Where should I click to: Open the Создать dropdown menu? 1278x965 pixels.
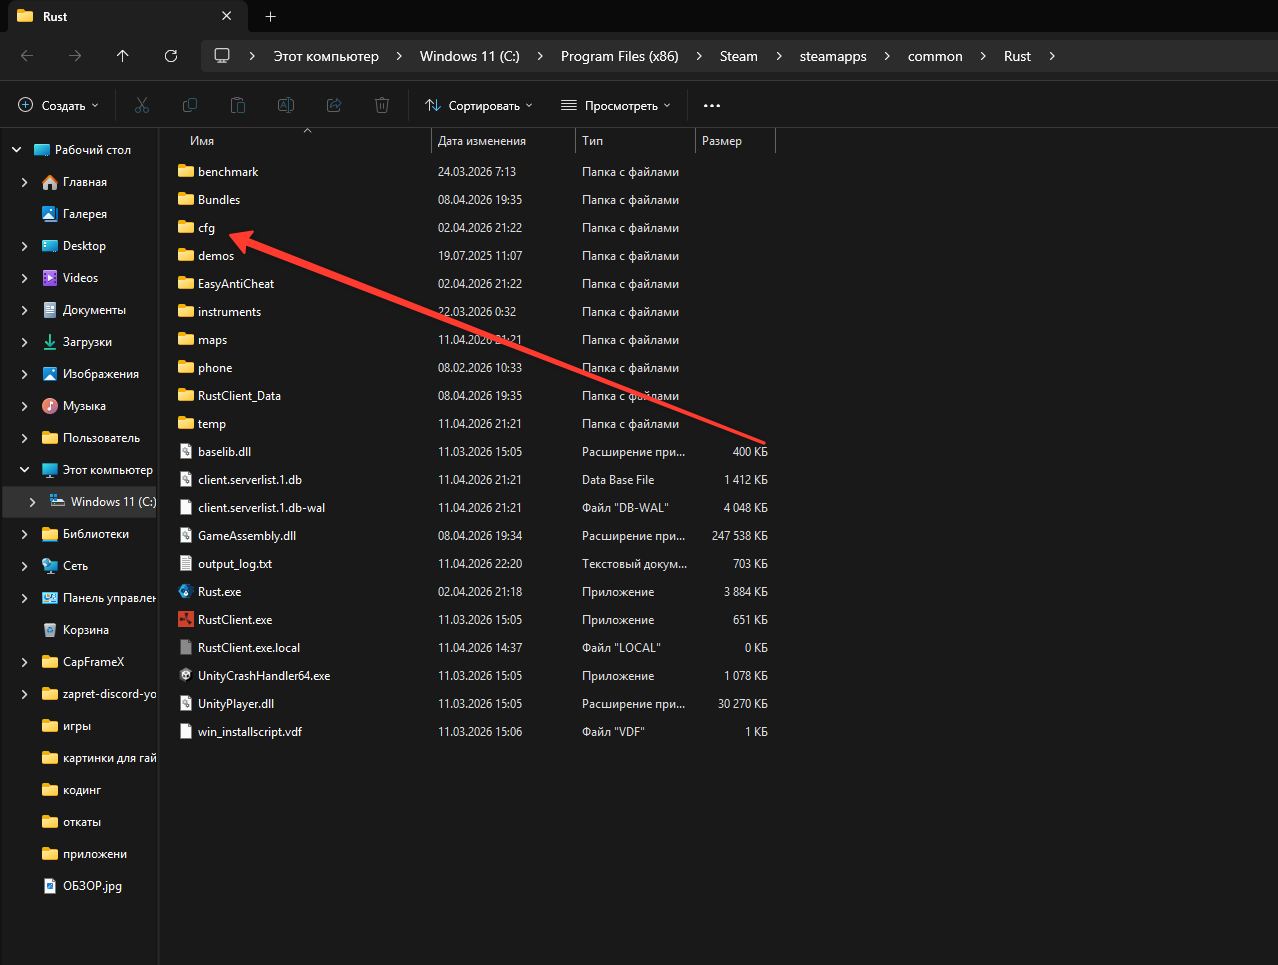pyautogui.click(x=59, y=105)
